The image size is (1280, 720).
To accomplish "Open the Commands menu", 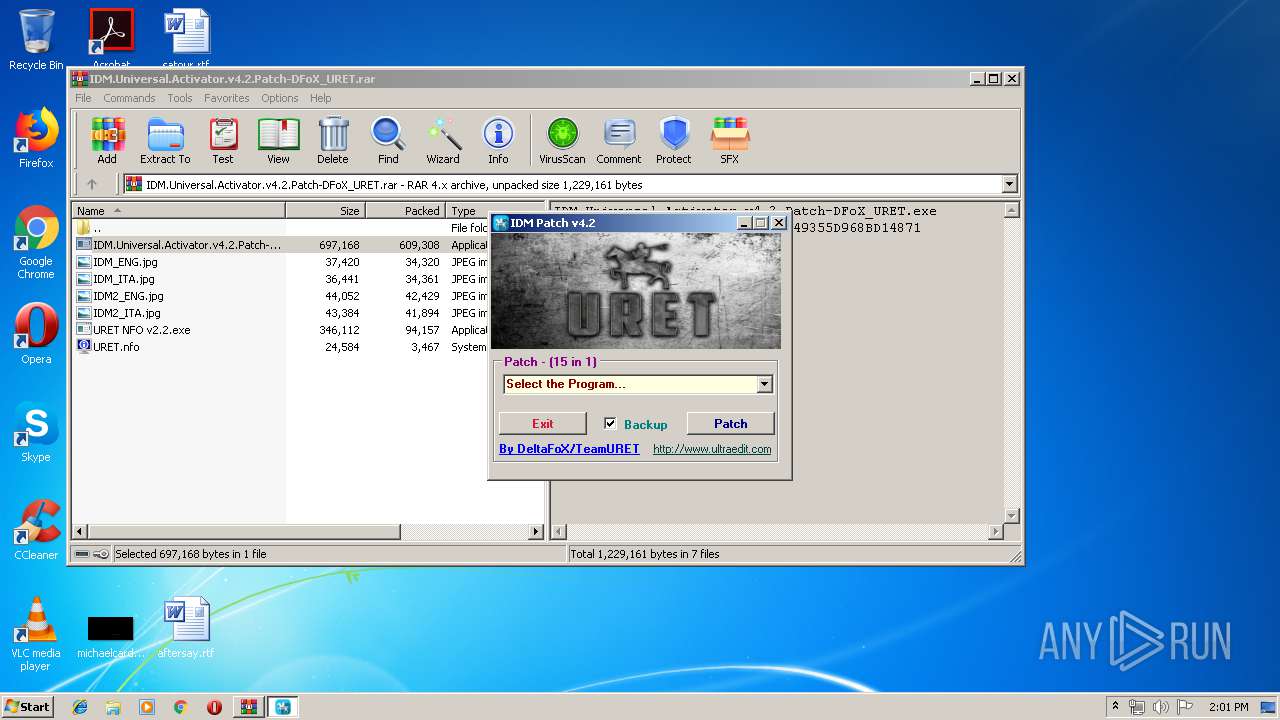I will click(x=129, y=98).
